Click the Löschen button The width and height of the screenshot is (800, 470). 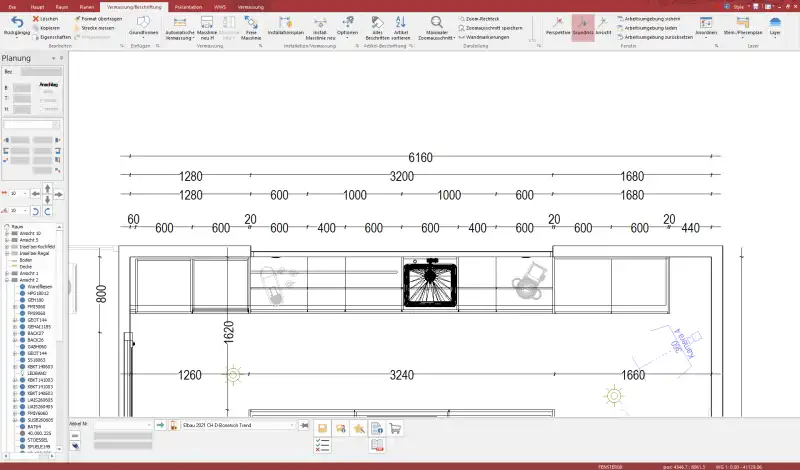(48, 18)
